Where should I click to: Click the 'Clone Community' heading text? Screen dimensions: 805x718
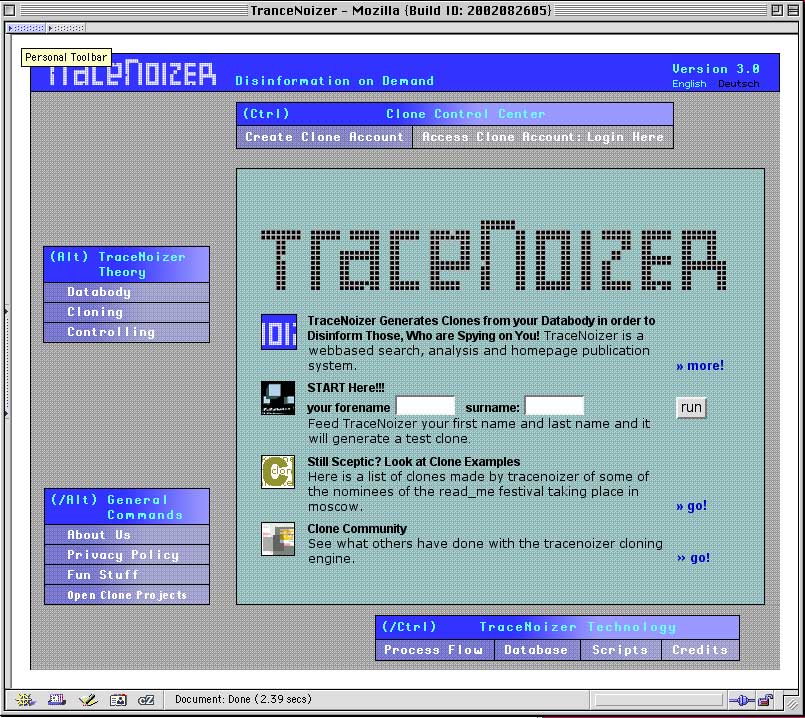tap(357, 529)
